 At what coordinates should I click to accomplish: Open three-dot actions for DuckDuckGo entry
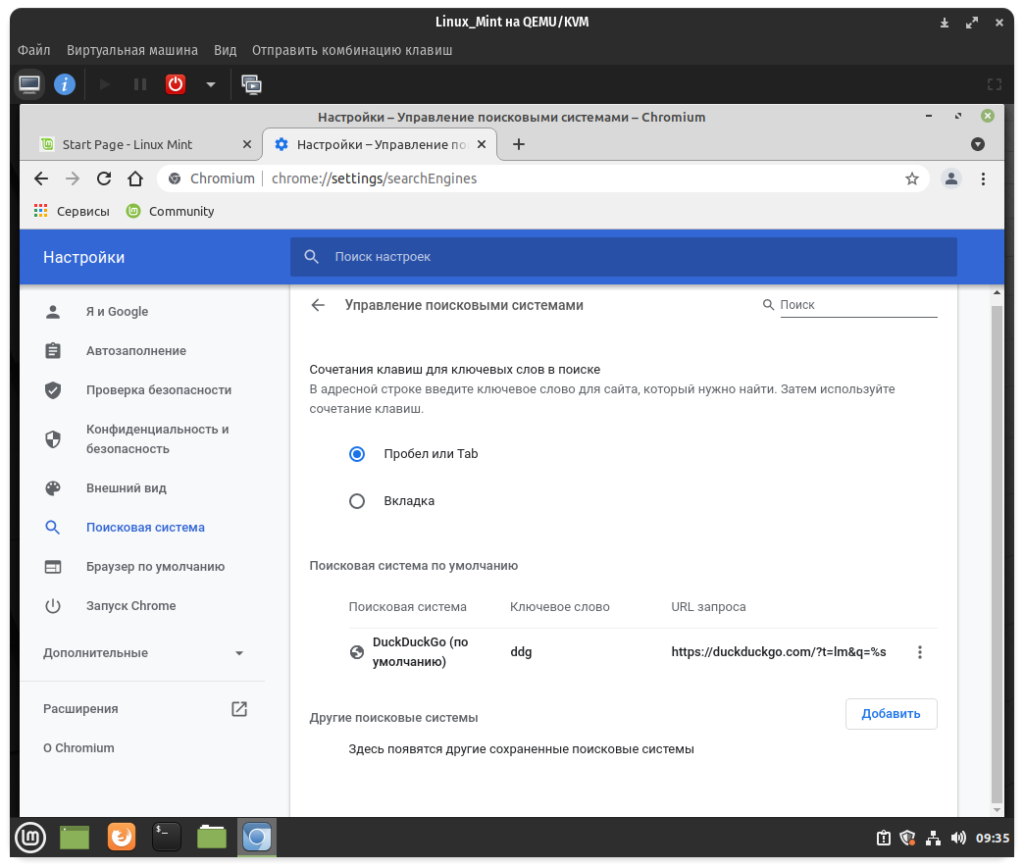tap(920, 652)
